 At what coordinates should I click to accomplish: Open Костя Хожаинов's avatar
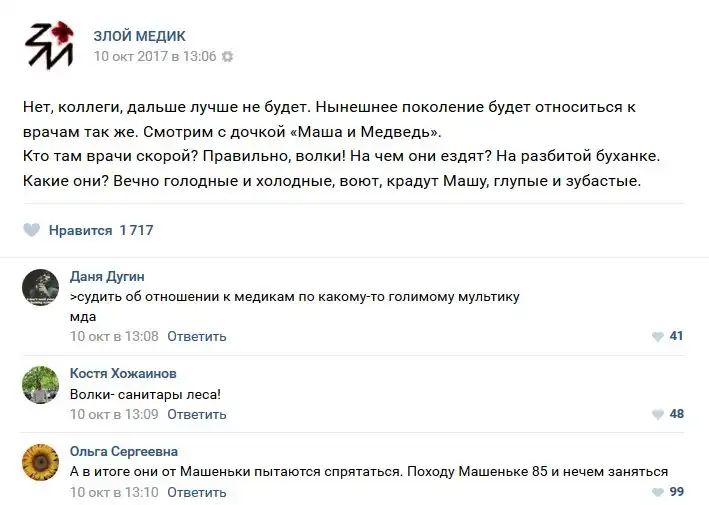coord(41,384)
